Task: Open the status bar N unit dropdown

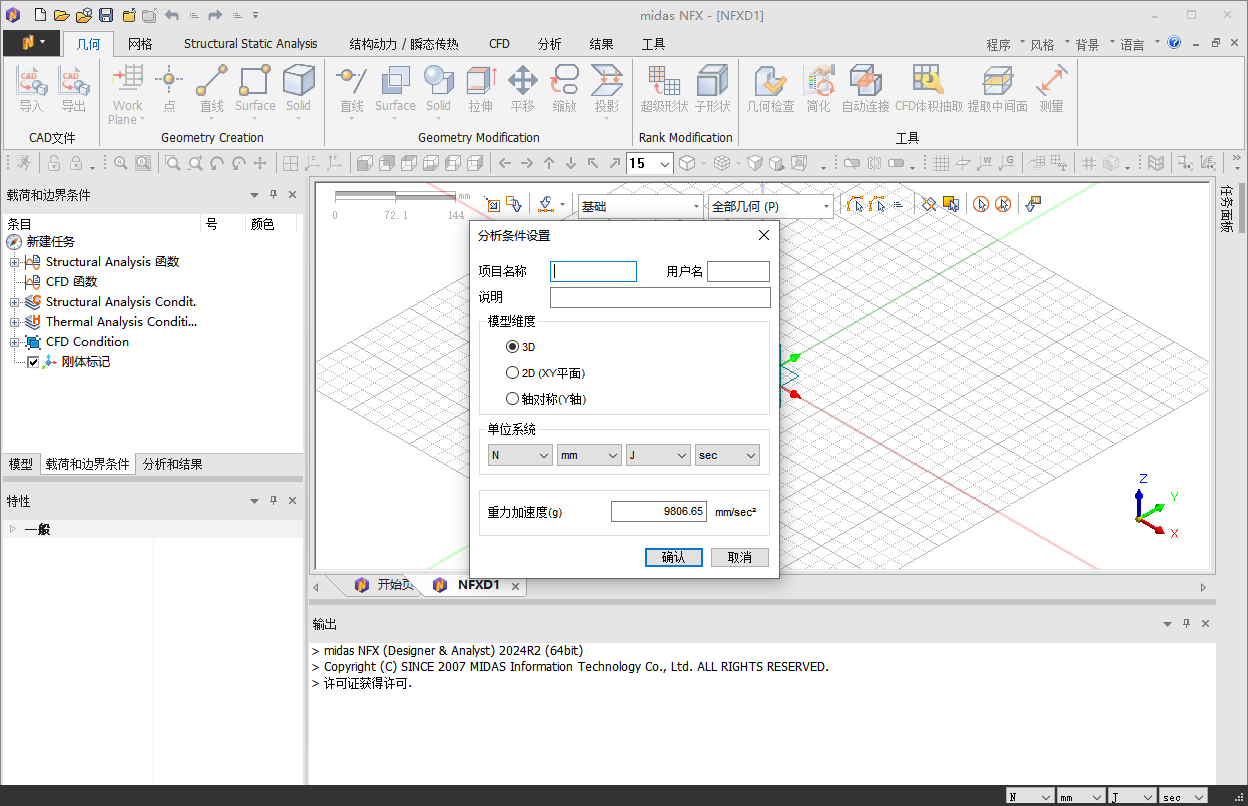Action: pyautogui.click(x=1029, y=797)
